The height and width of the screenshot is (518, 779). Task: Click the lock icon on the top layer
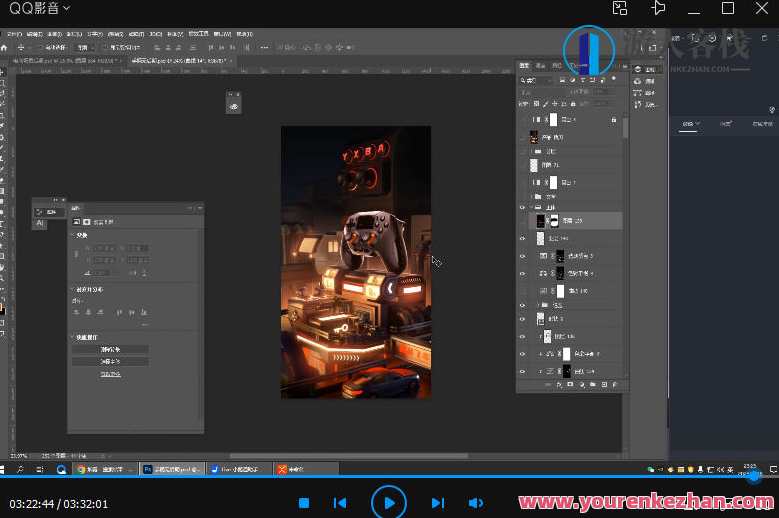(614, 119)
